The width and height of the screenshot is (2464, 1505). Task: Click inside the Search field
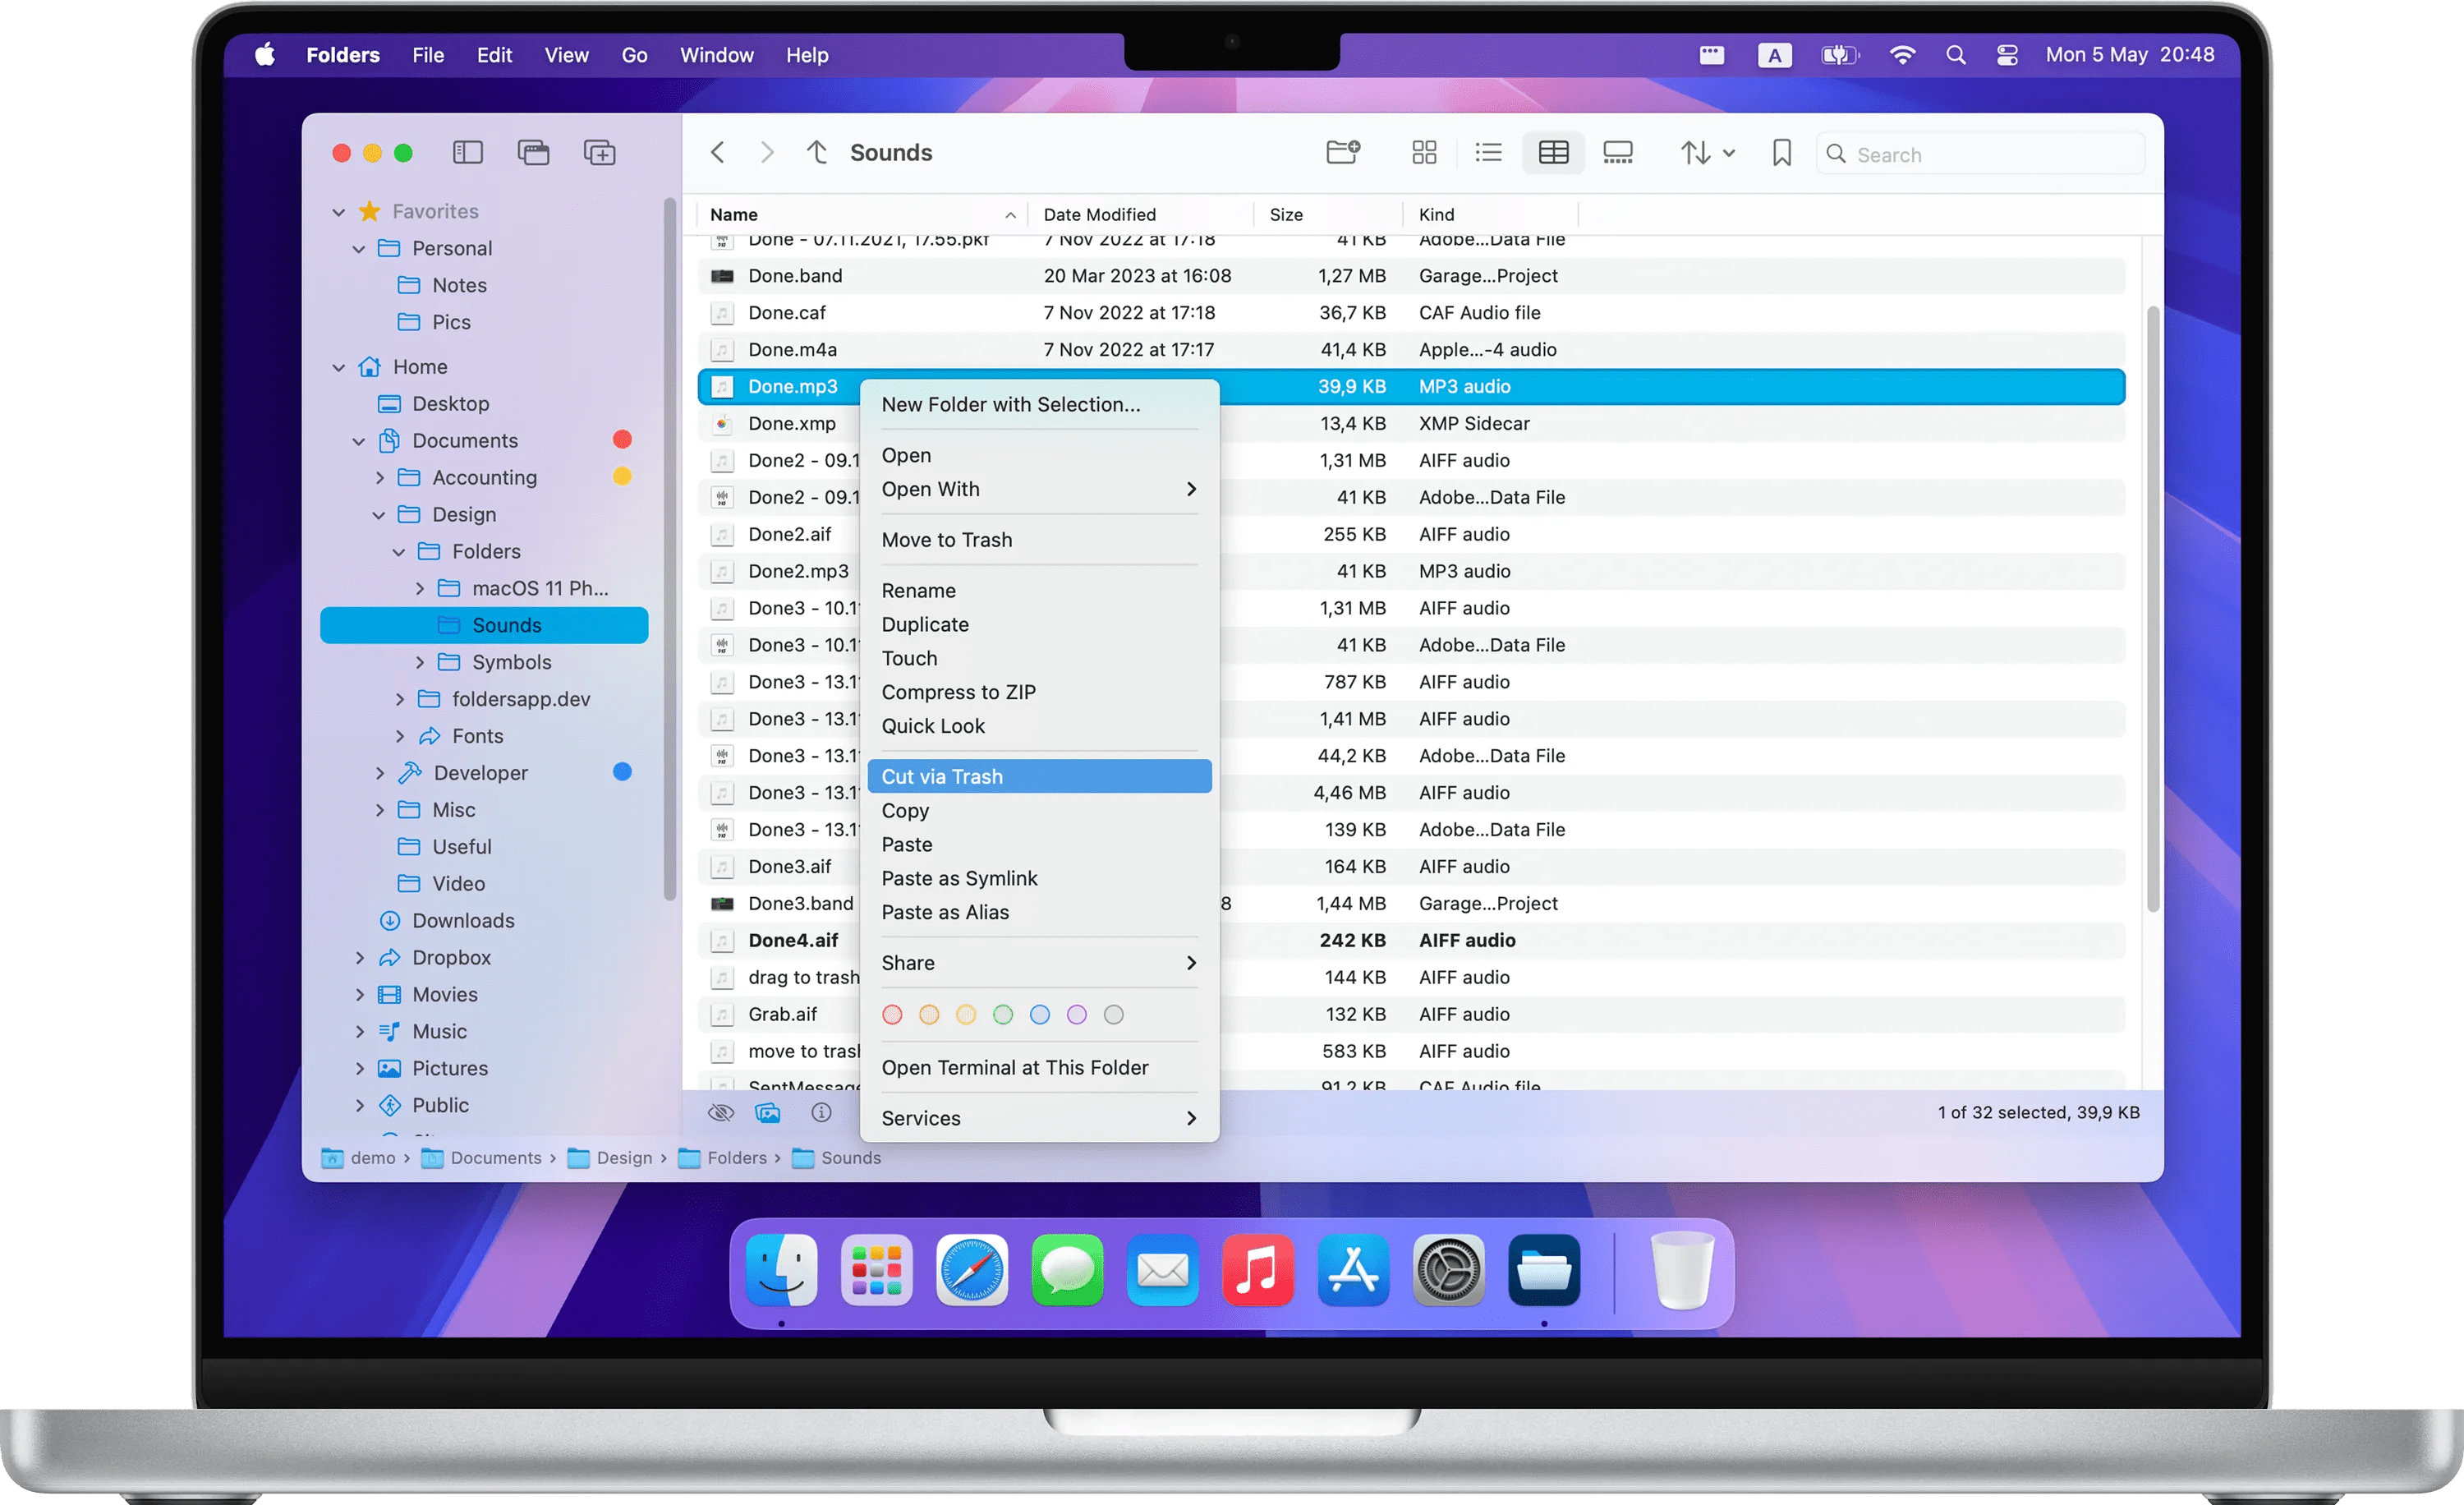tap(1980, 153)
